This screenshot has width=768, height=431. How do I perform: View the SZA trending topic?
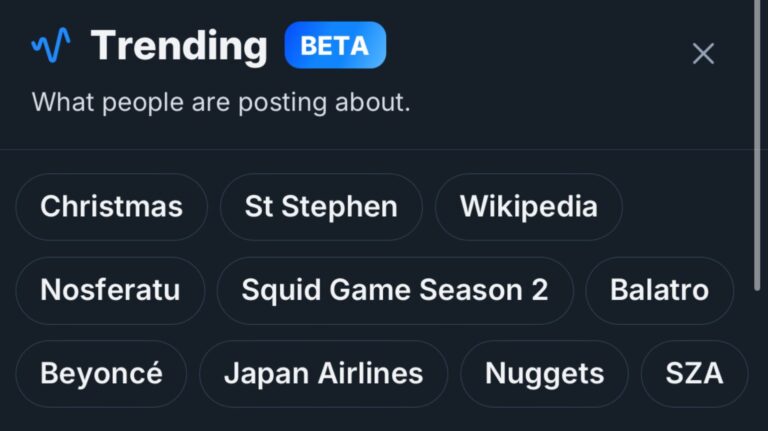tap(694, 374)
